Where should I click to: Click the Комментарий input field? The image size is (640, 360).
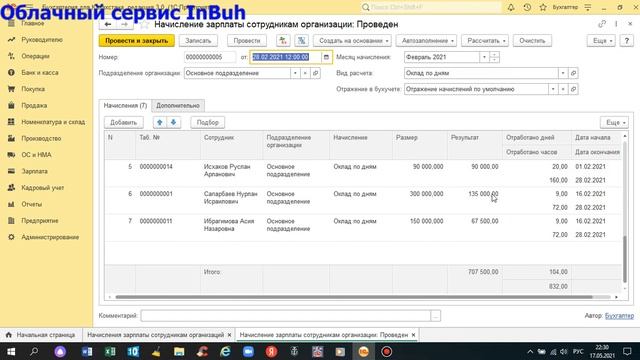(x=286, y=316)
